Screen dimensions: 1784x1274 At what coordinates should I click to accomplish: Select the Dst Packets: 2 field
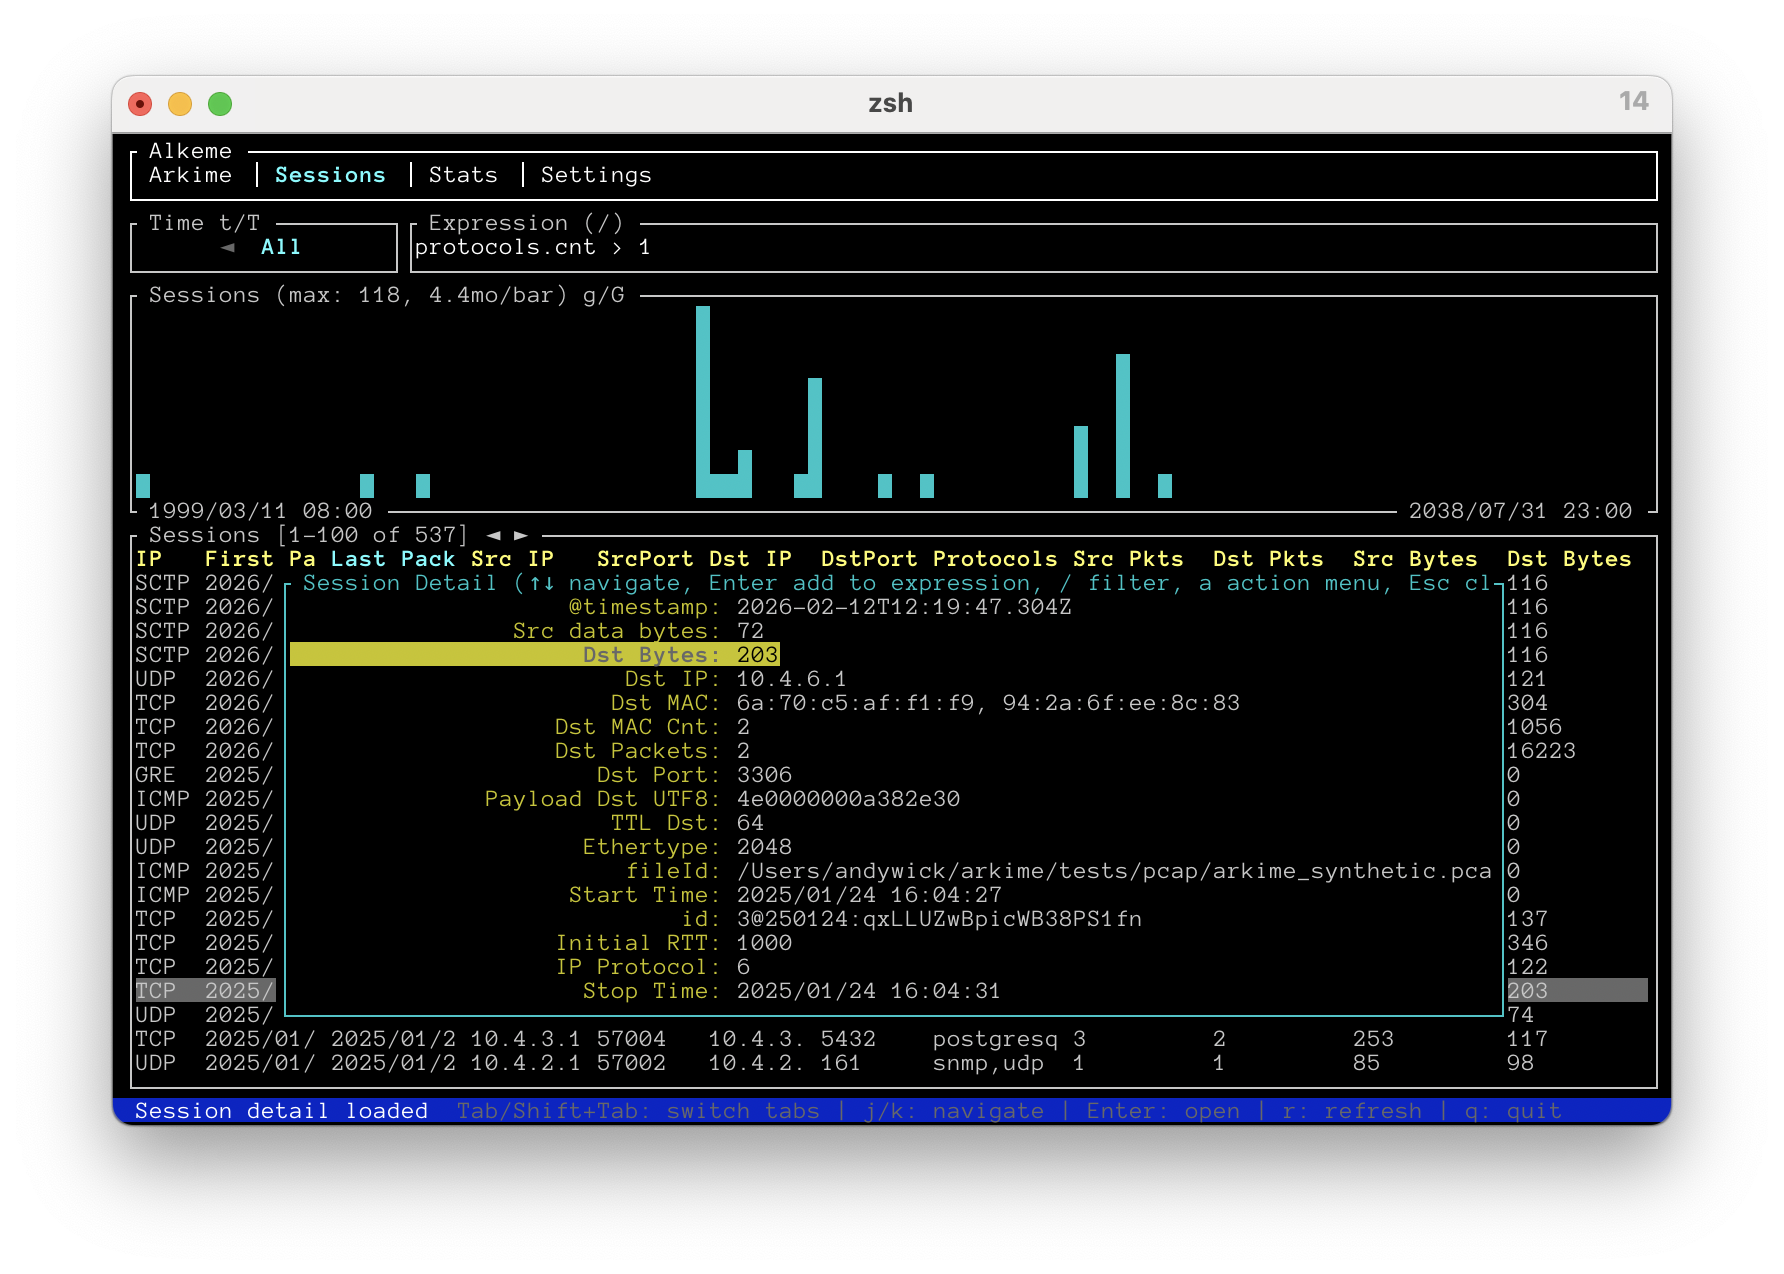652,751
